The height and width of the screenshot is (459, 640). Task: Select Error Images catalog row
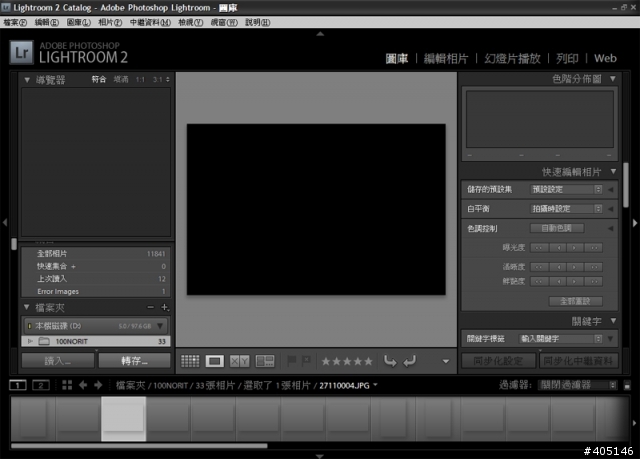96,292
